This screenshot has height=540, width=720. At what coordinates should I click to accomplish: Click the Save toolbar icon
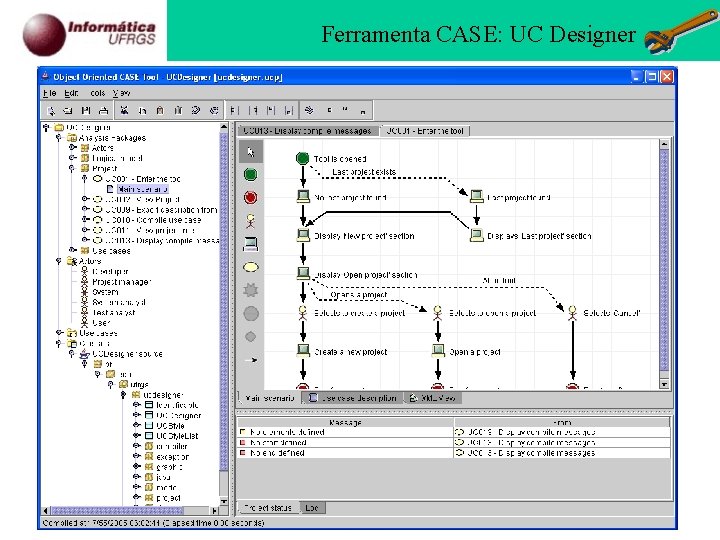[x=86, y=110]
